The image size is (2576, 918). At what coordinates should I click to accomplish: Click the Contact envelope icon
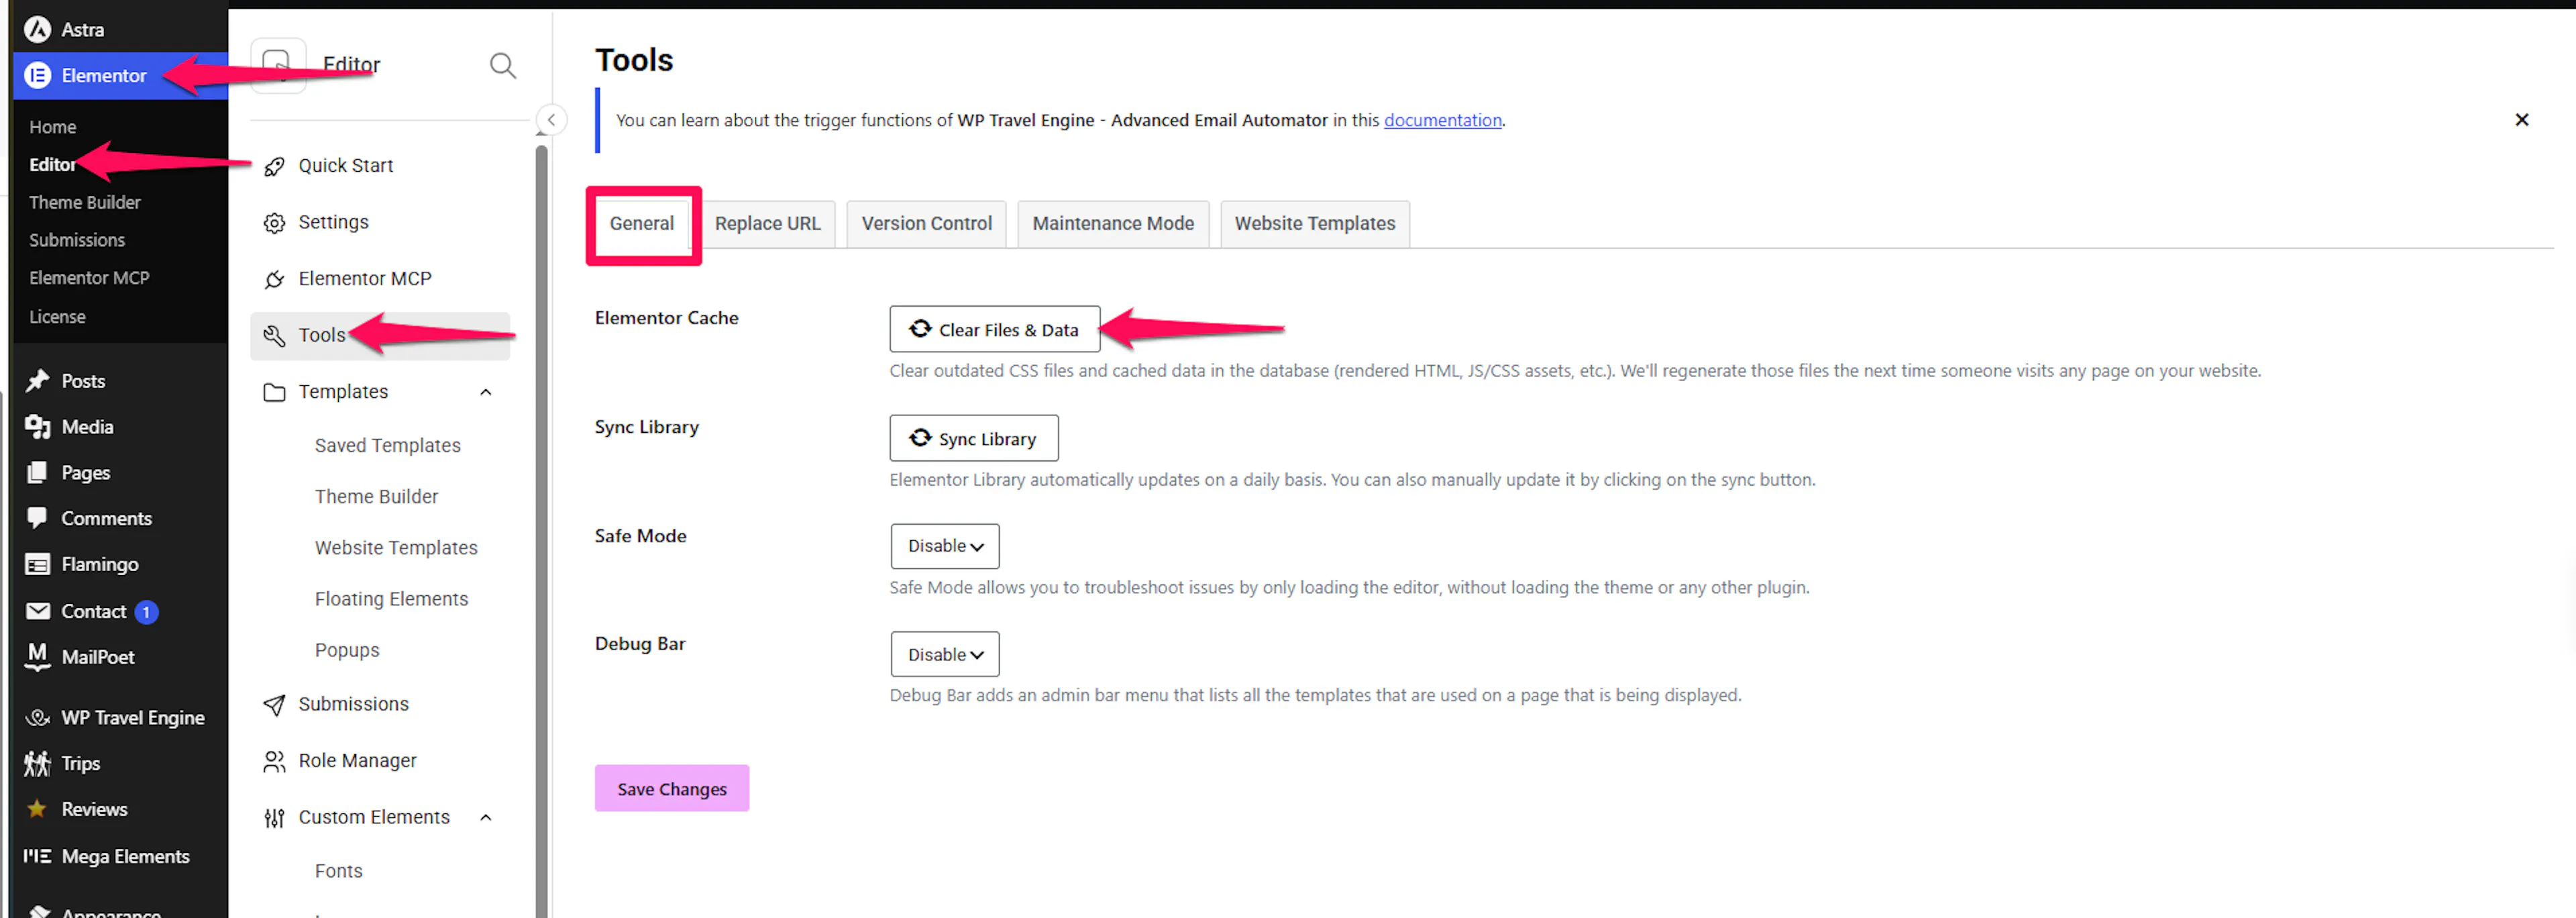click(x=37, y=611)
